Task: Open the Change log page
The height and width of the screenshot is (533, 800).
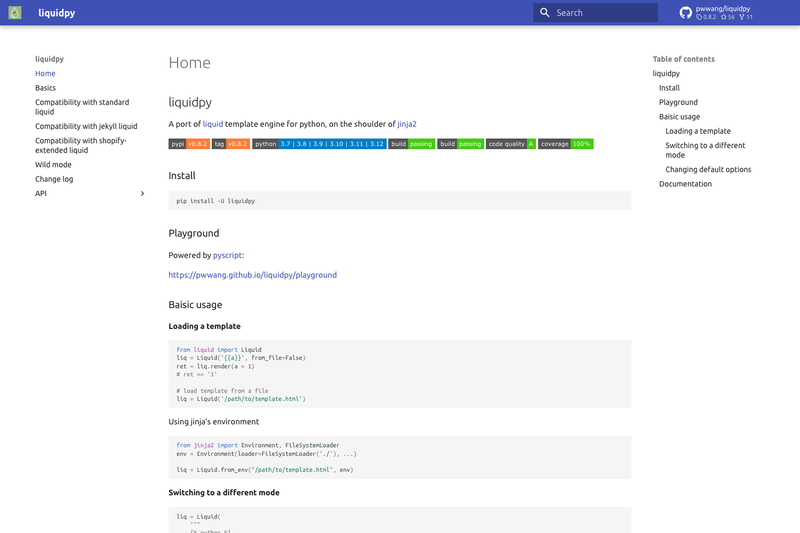Action: click(x=54, y=179)
